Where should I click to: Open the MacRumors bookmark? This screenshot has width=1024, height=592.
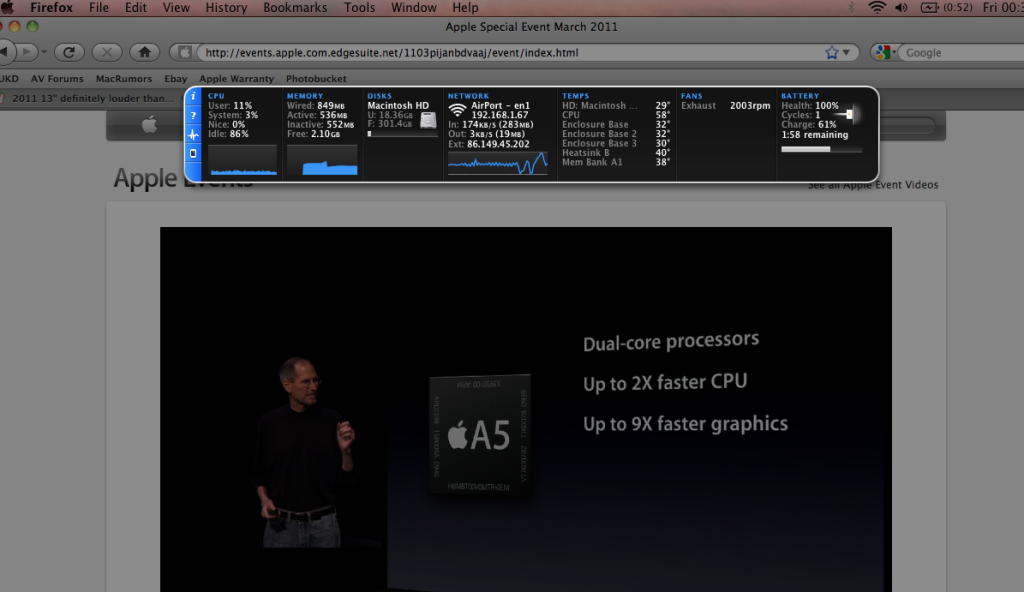(123, 78)
